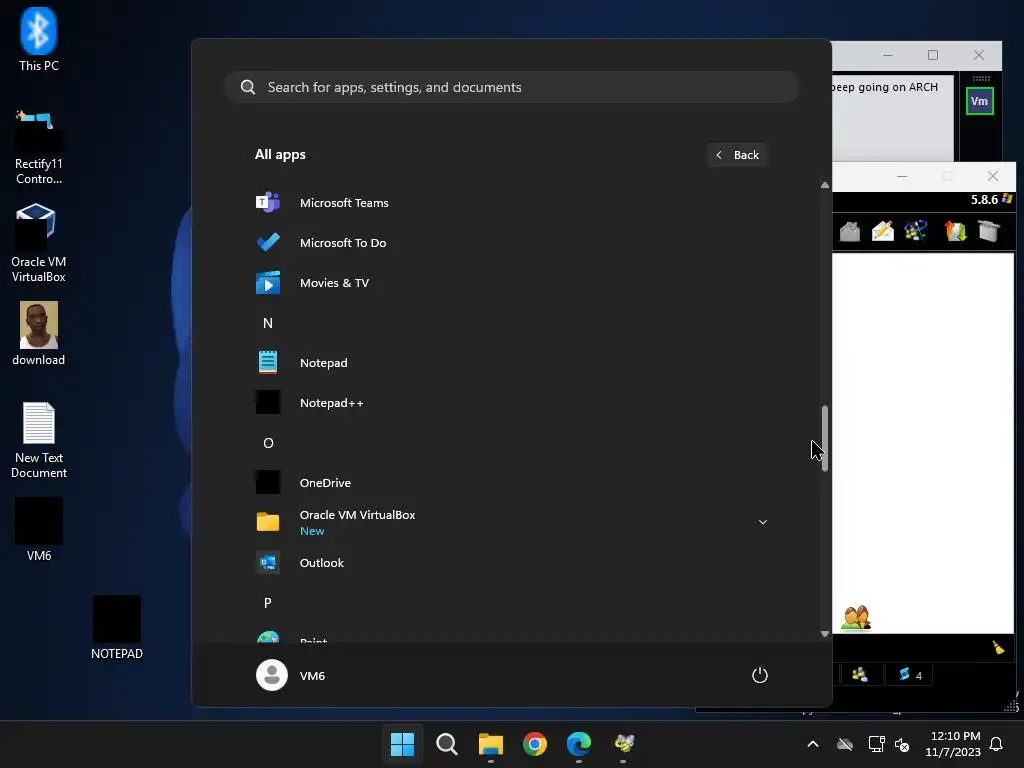Viewport: 1024px width, 768px height.
Task: Click the yellow broom clear icon
Action: (x=998, y=647)
